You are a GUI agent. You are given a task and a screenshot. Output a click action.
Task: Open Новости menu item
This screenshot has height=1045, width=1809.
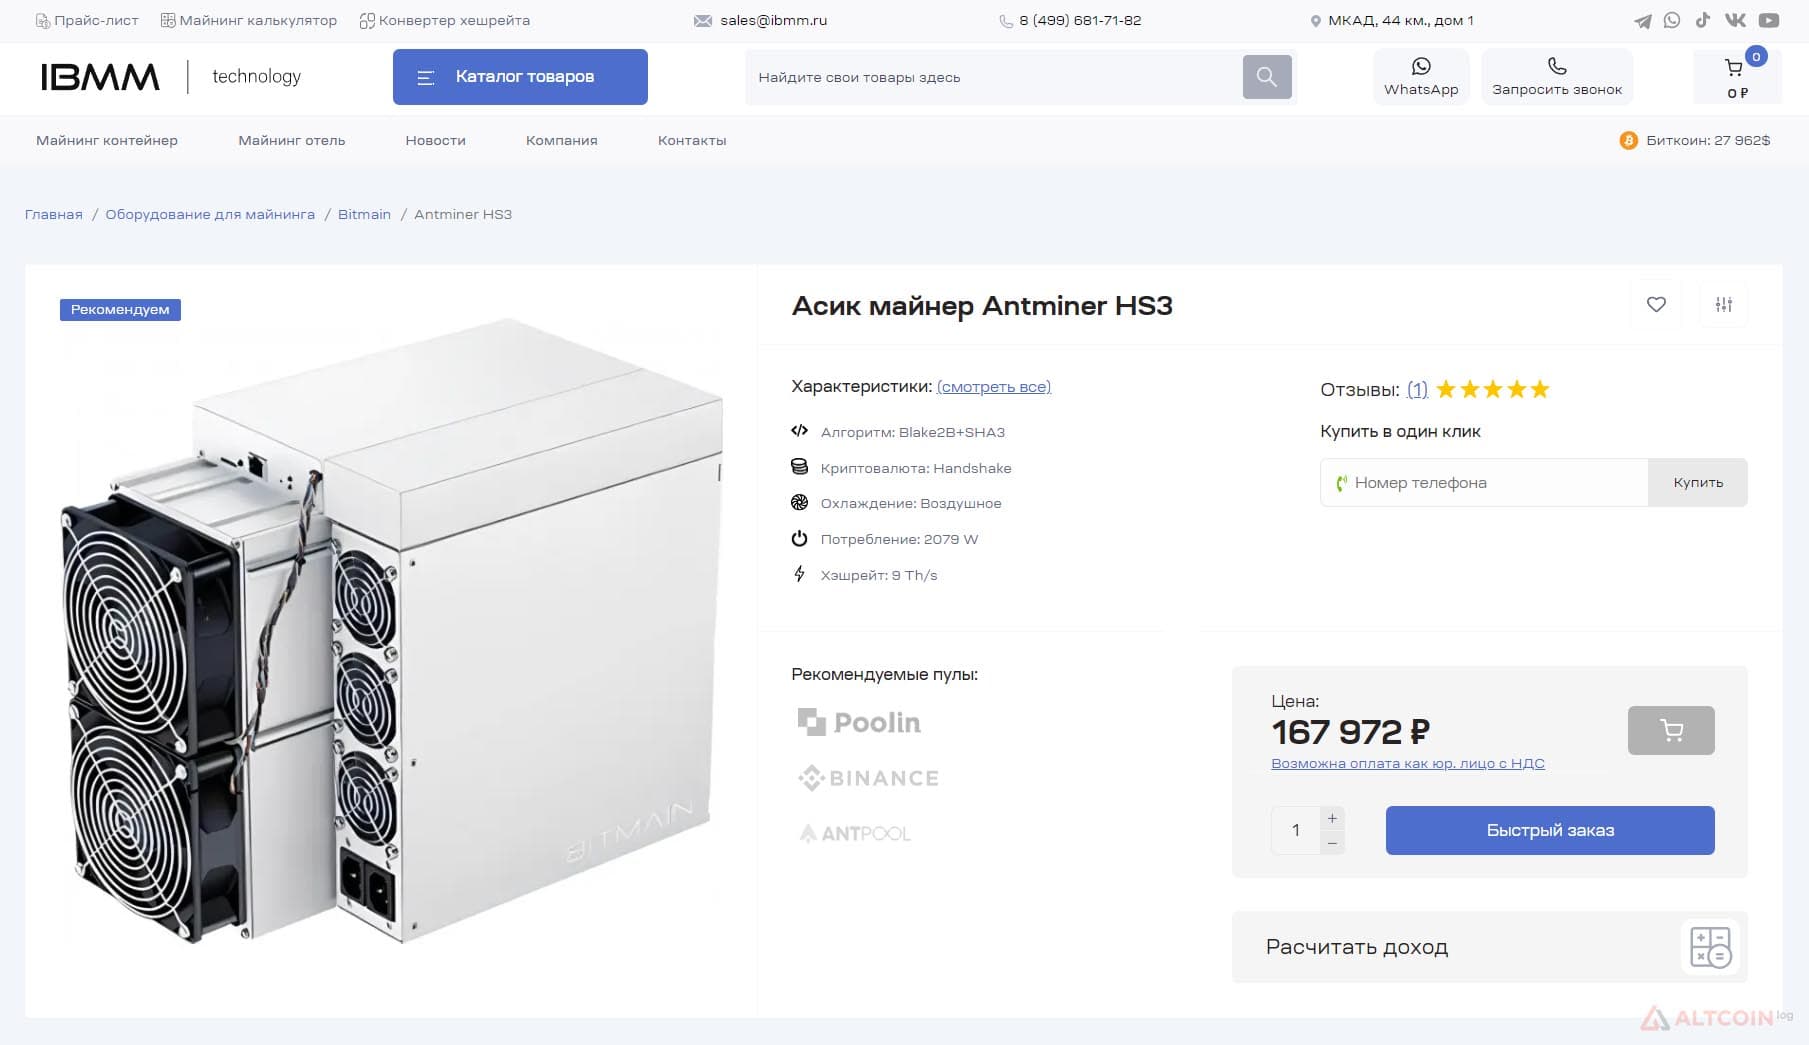click(436, 140)
